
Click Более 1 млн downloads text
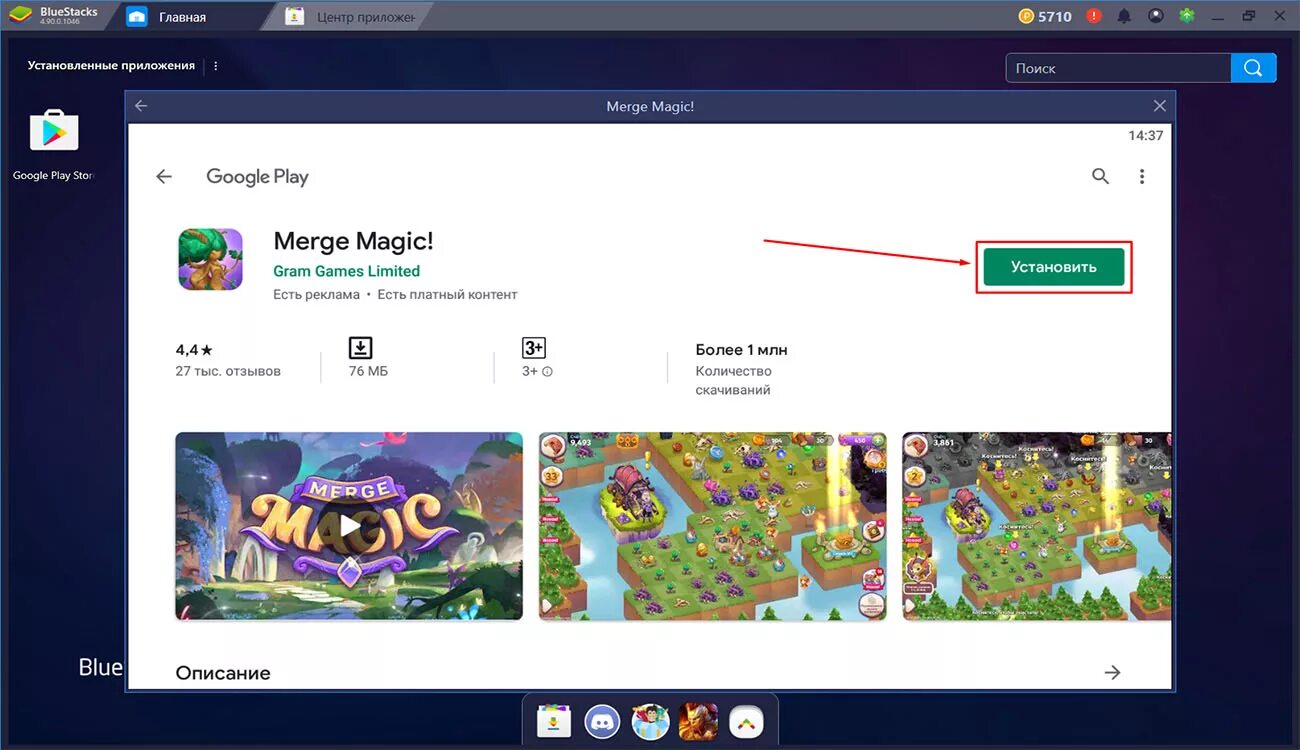[741, 350]
